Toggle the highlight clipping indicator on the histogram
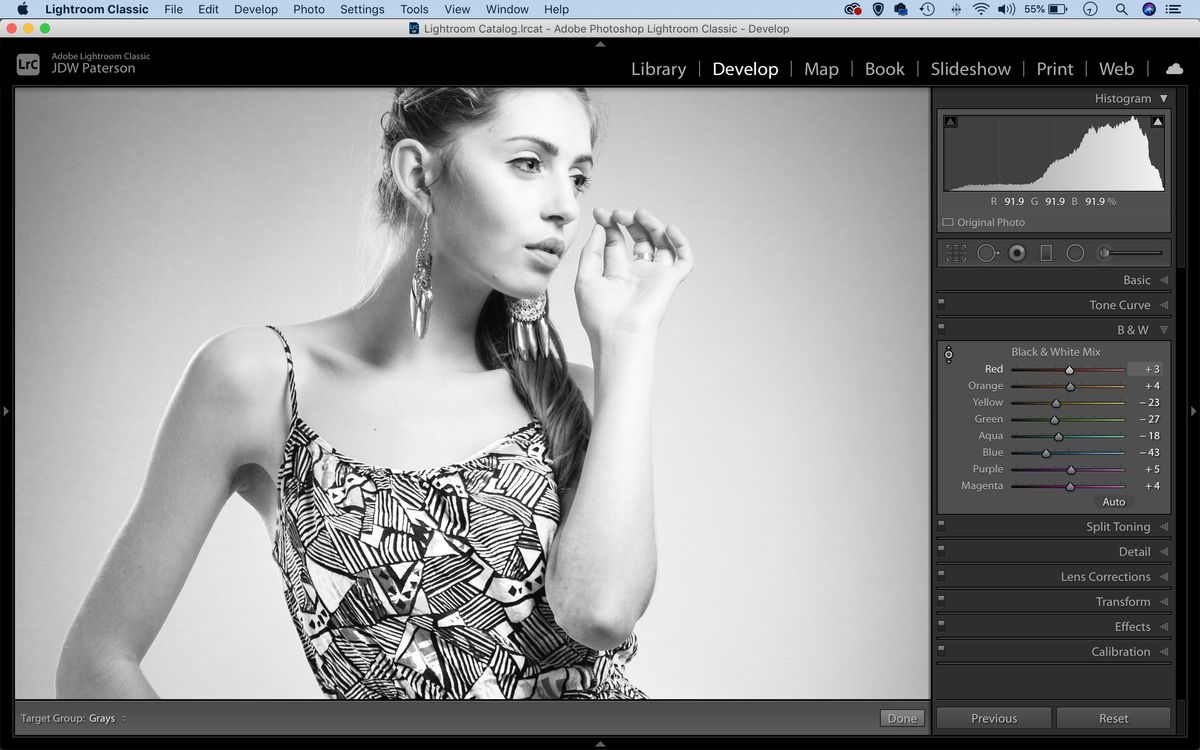This screenshot has width=1200, height=750. [x=1158, y=120]
